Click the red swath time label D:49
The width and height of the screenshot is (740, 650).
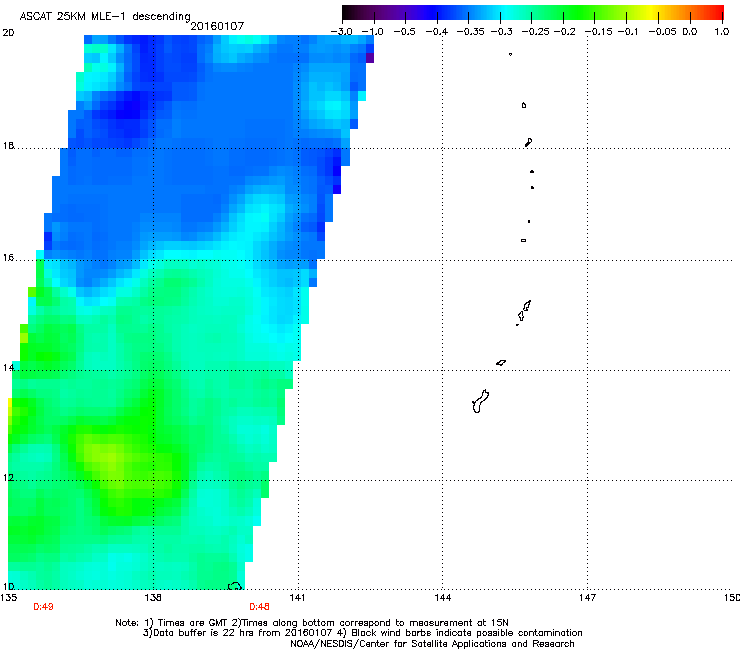(43, 607)
